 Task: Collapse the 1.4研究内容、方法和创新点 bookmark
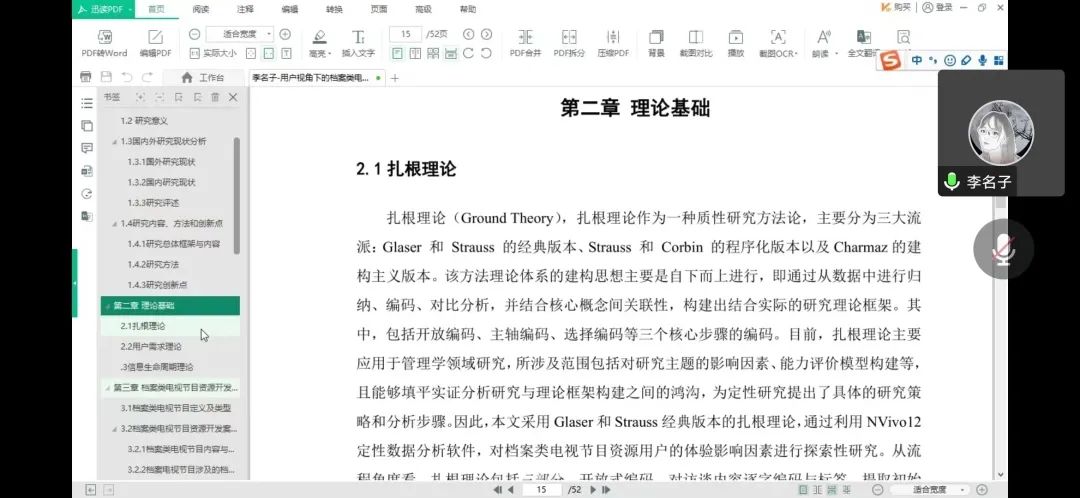coord(114,223)
